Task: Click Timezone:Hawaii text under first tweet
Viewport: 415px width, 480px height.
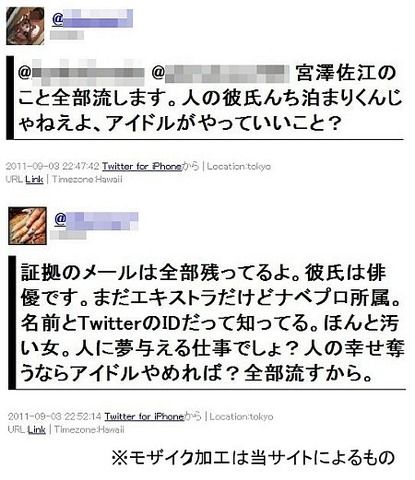Action: tap(87, 179)
